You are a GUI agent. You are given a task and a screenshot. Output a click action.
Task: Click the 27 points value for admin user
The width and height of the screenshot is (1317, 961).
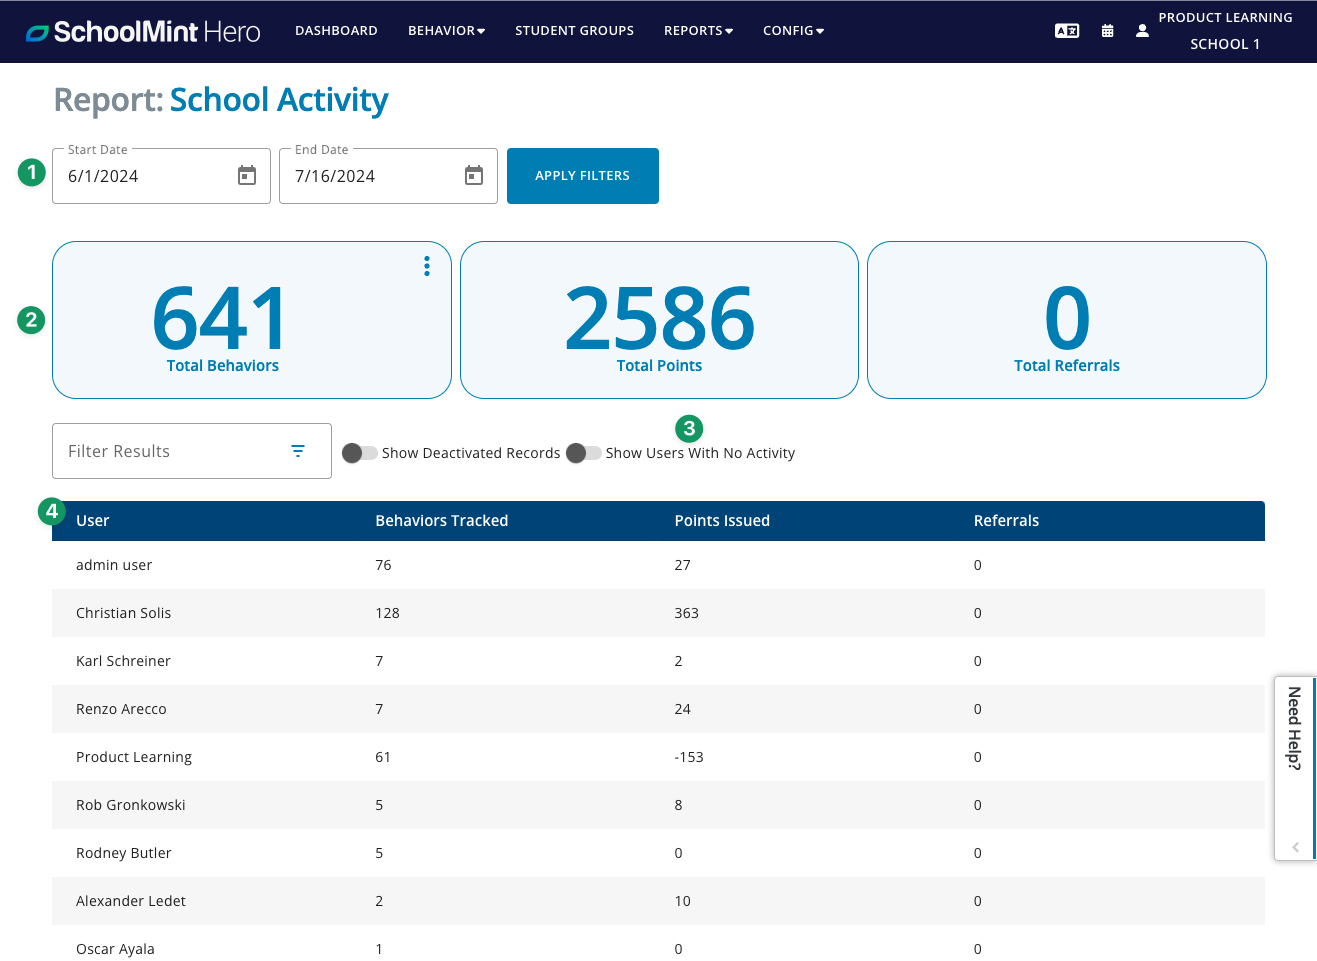coord(682,565)
